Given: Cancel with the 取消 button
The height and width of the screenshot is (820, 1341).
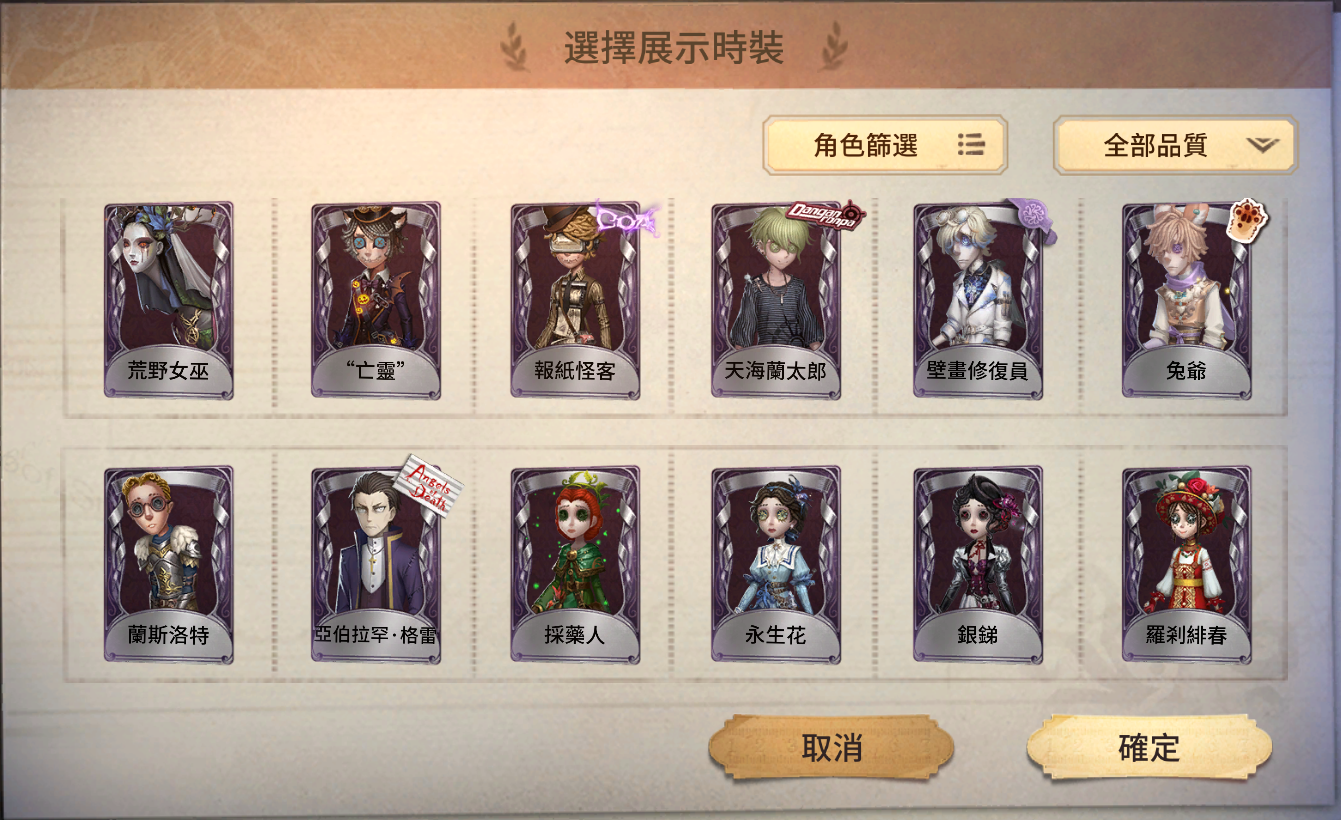Looking at the screenshot, I should coord(831,746).
